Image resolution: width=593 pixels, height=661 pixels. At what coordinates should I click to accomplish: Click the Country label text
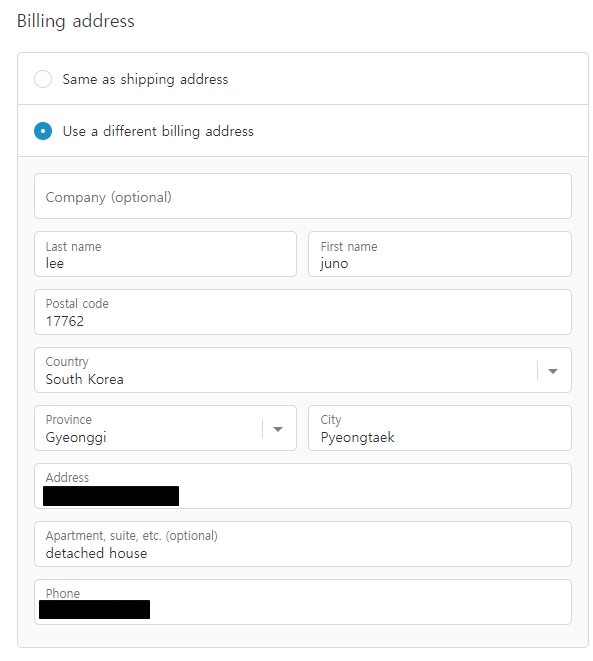(67, 362)
